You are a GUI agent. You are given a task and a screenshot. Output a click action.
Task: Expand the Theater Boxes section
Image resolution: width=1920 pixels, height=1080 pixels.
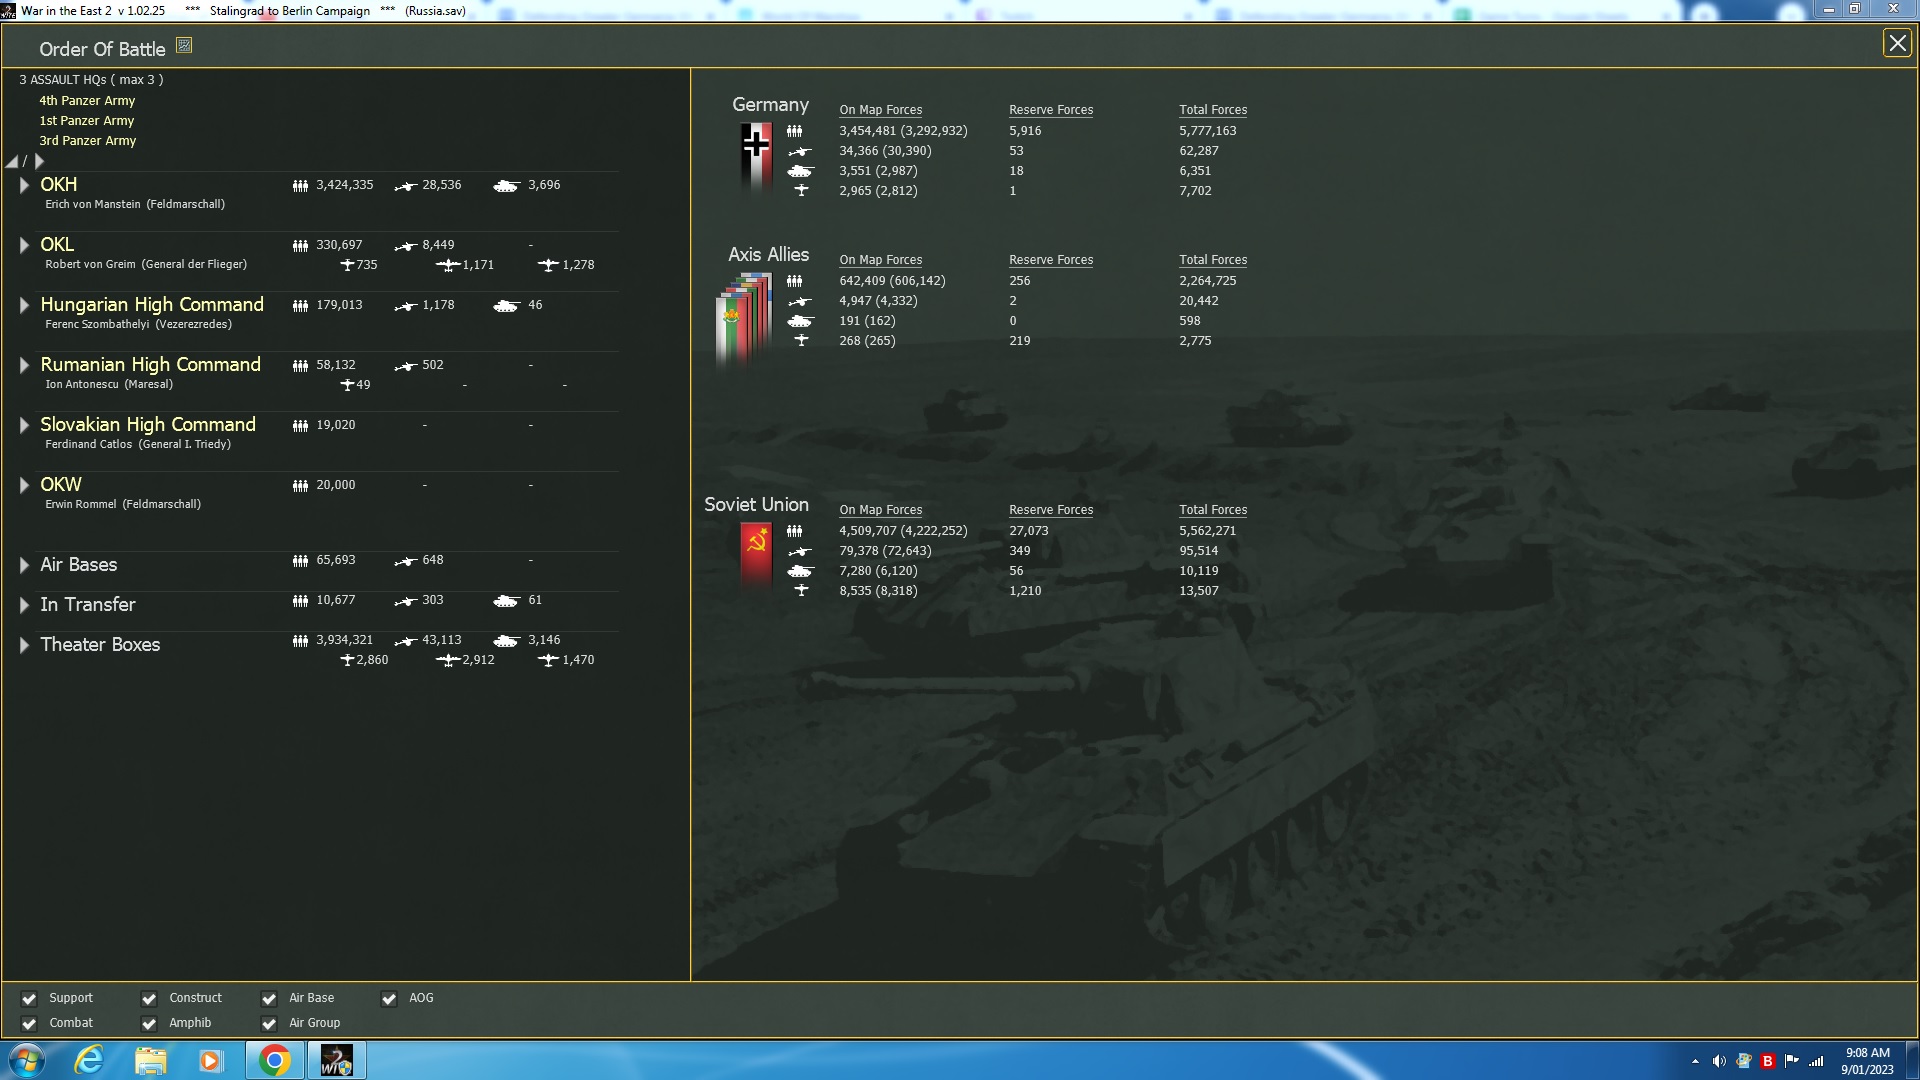[24, 645]
